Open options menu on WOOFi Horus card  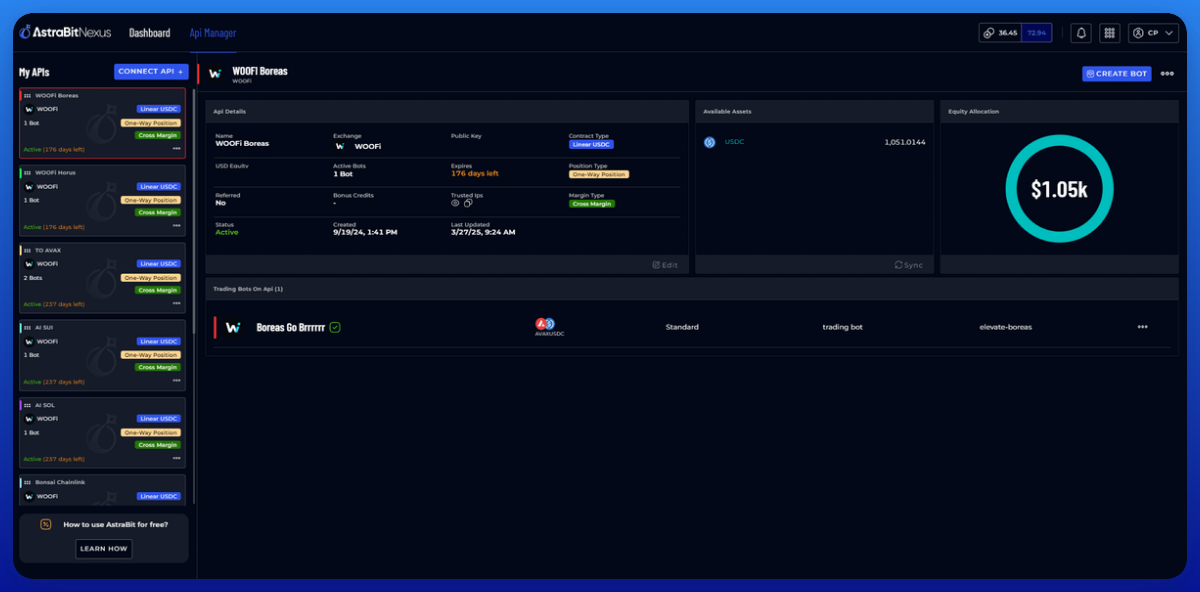click(176, 227)
